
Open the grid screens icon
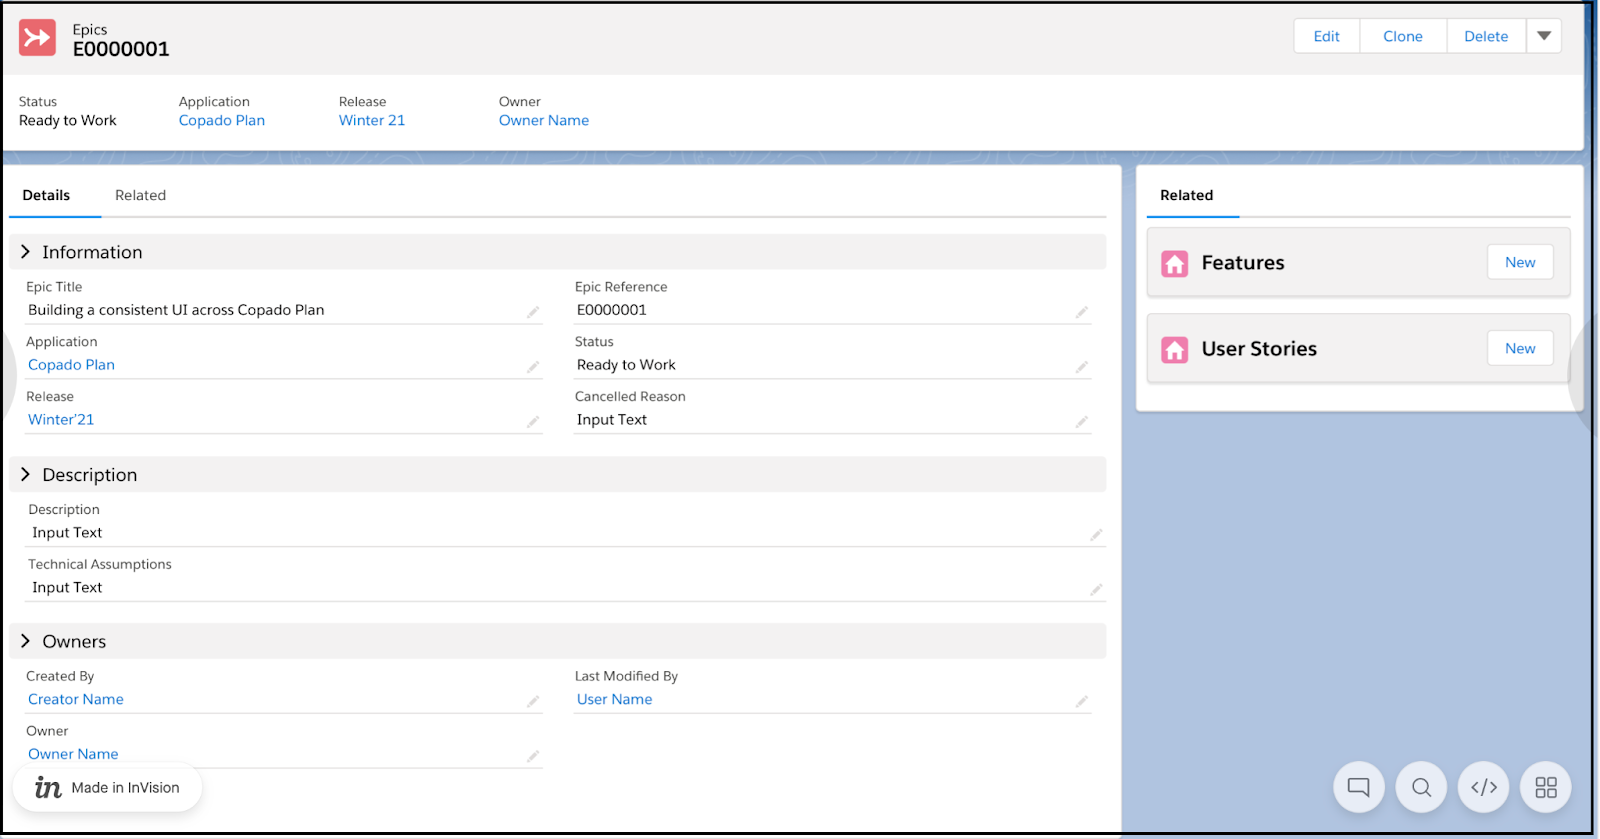tap(1546, 787)
